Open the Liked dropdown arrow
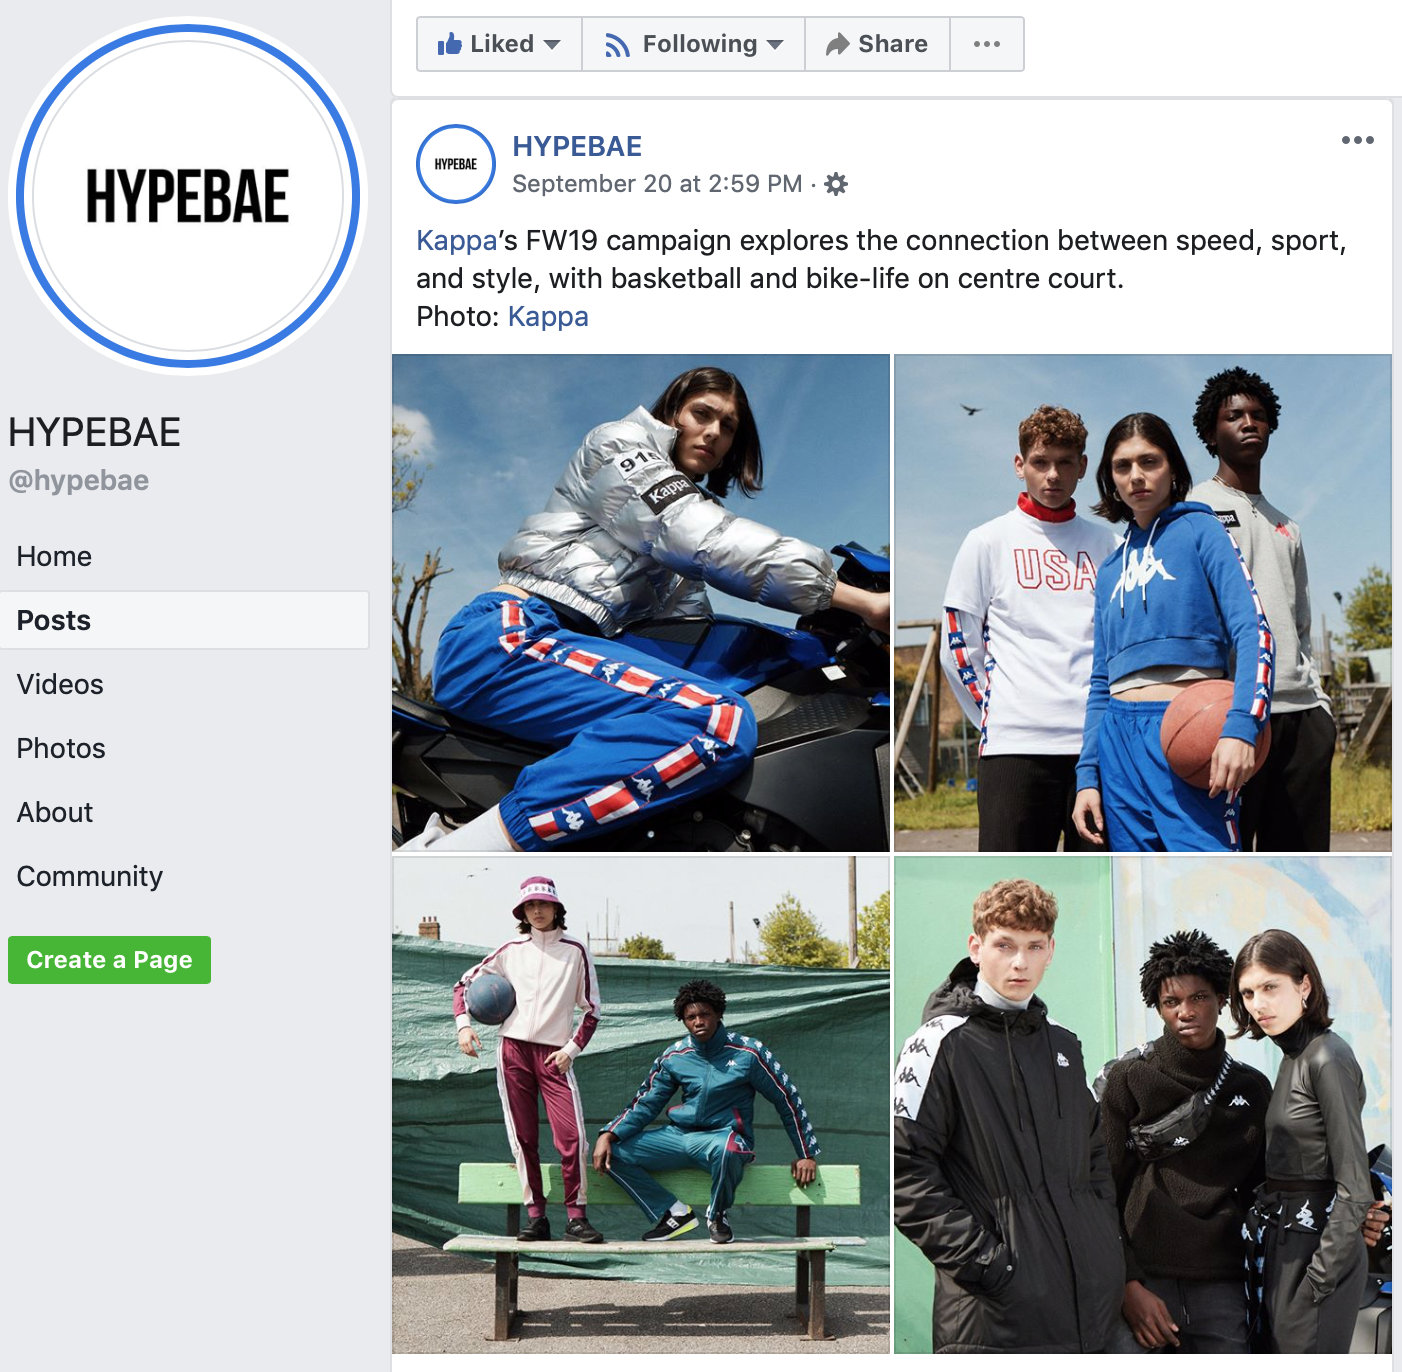1402x1372 pixels. [x=552, y=45]
